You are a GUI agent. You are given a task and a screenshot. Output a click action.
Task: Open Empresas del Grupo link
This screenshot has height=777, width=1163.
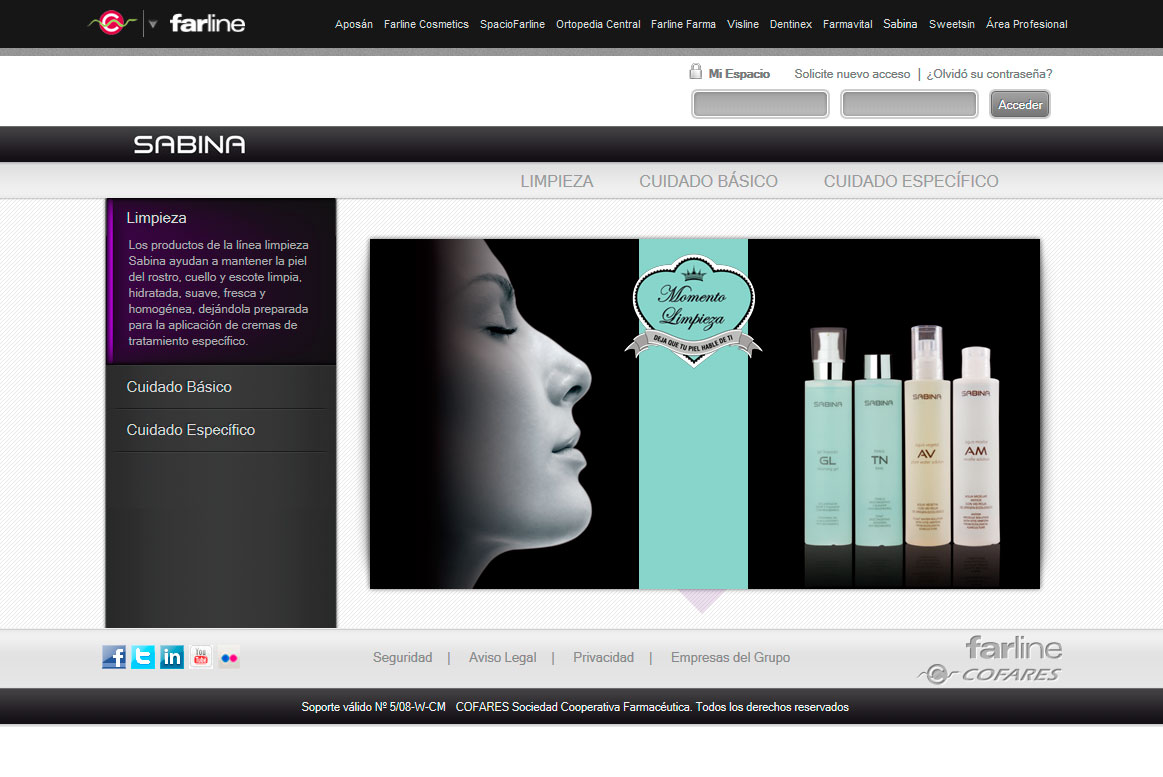pyautogui.click(x=730, y=657)
